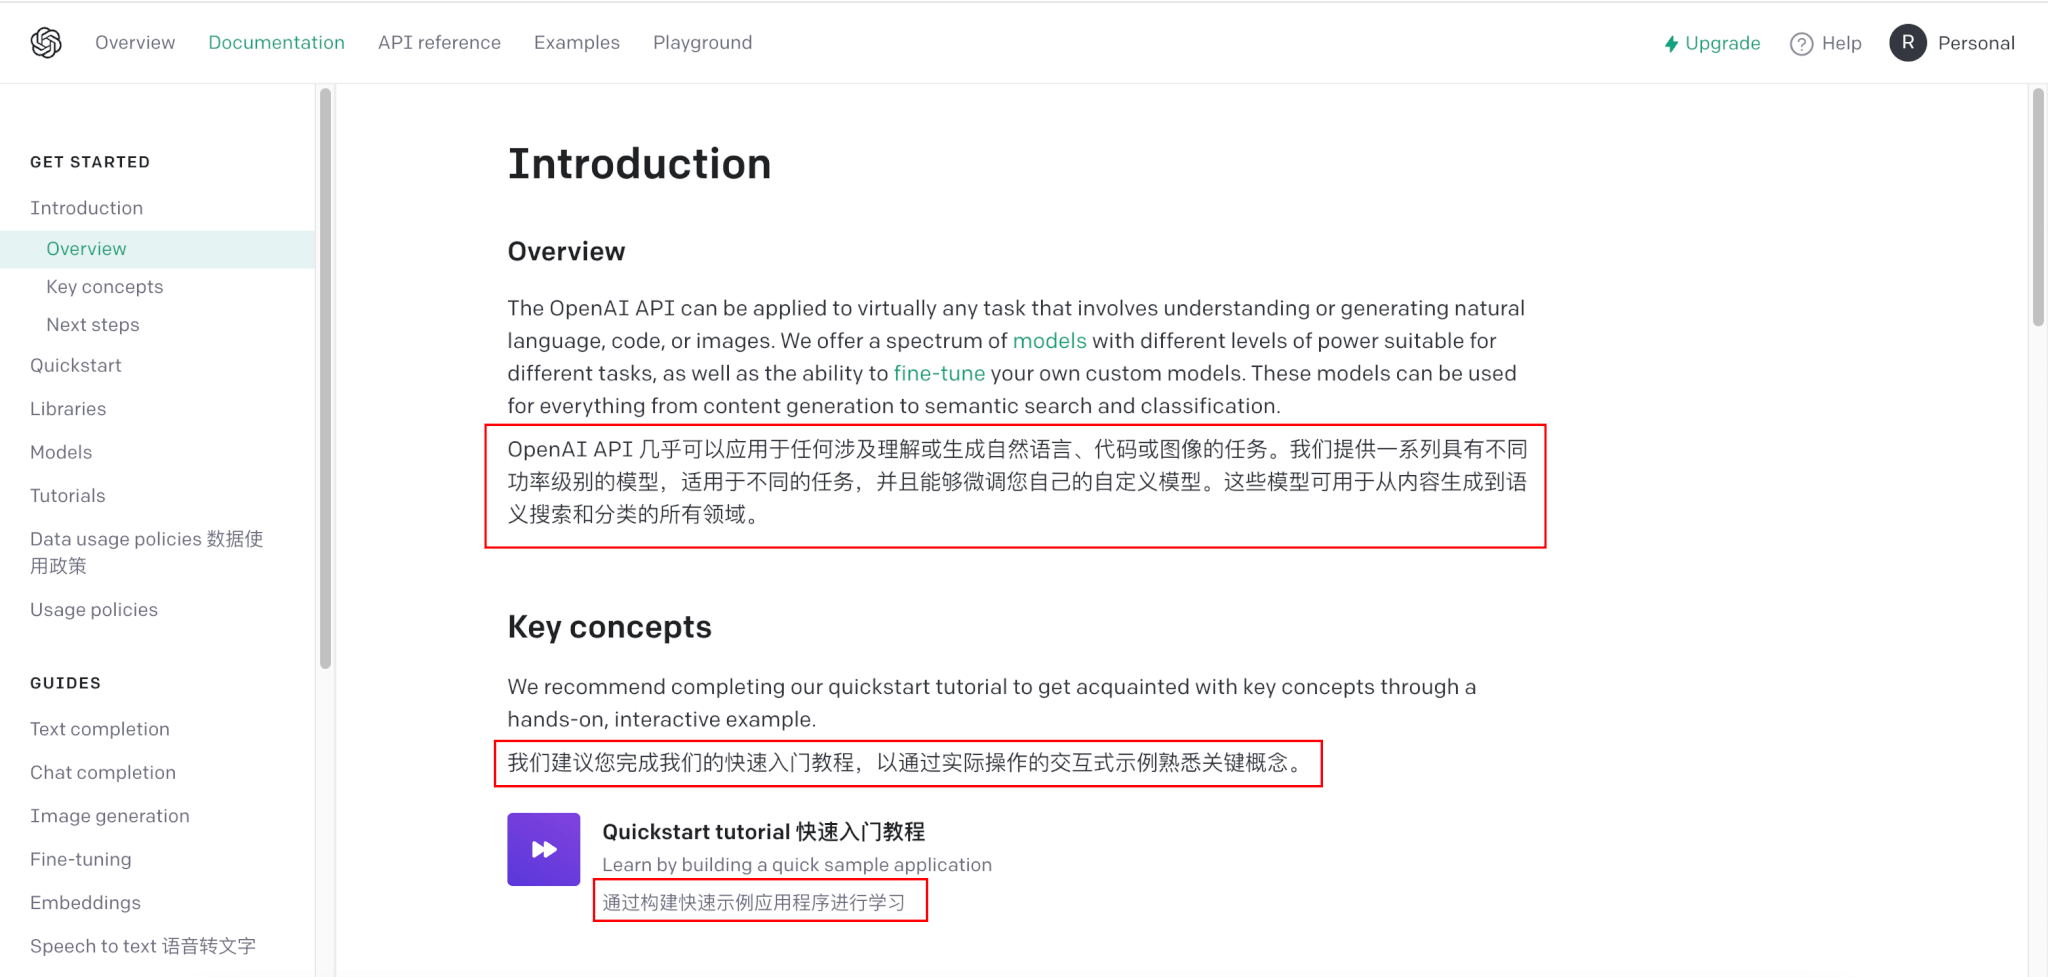2048x977 pixels.
Task: Click 'Learn by building a quick sample application'
Action: 797,865
